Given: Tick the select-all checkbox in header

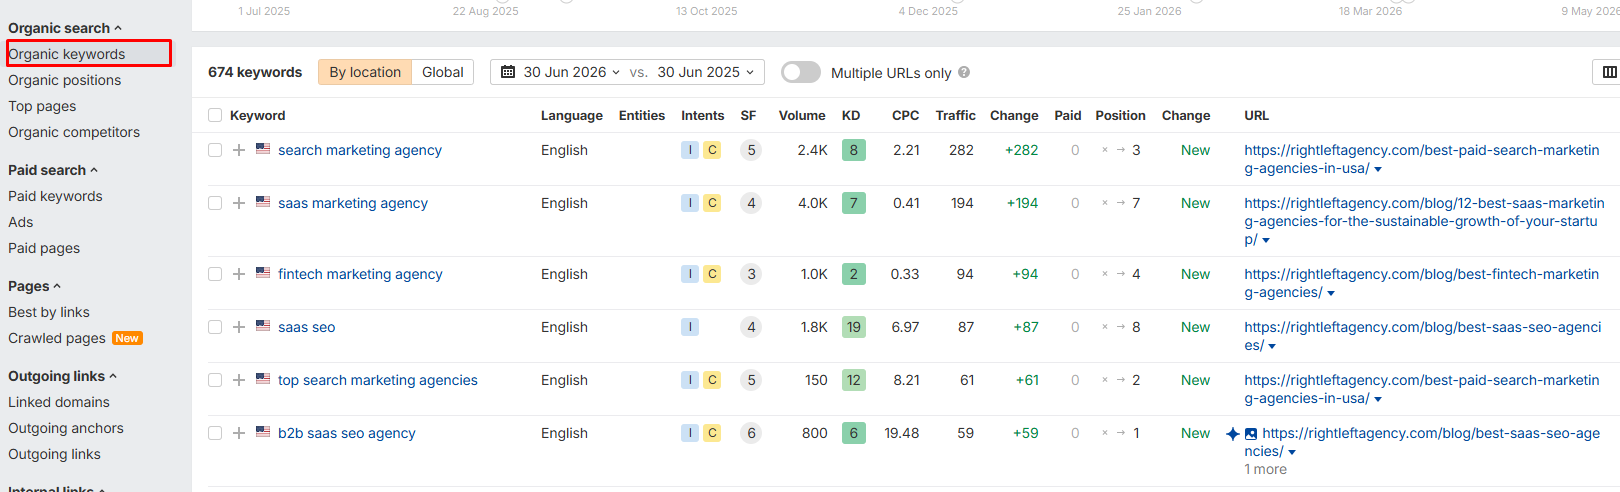Looking at the screenshot, I should [x=215, y=115].
